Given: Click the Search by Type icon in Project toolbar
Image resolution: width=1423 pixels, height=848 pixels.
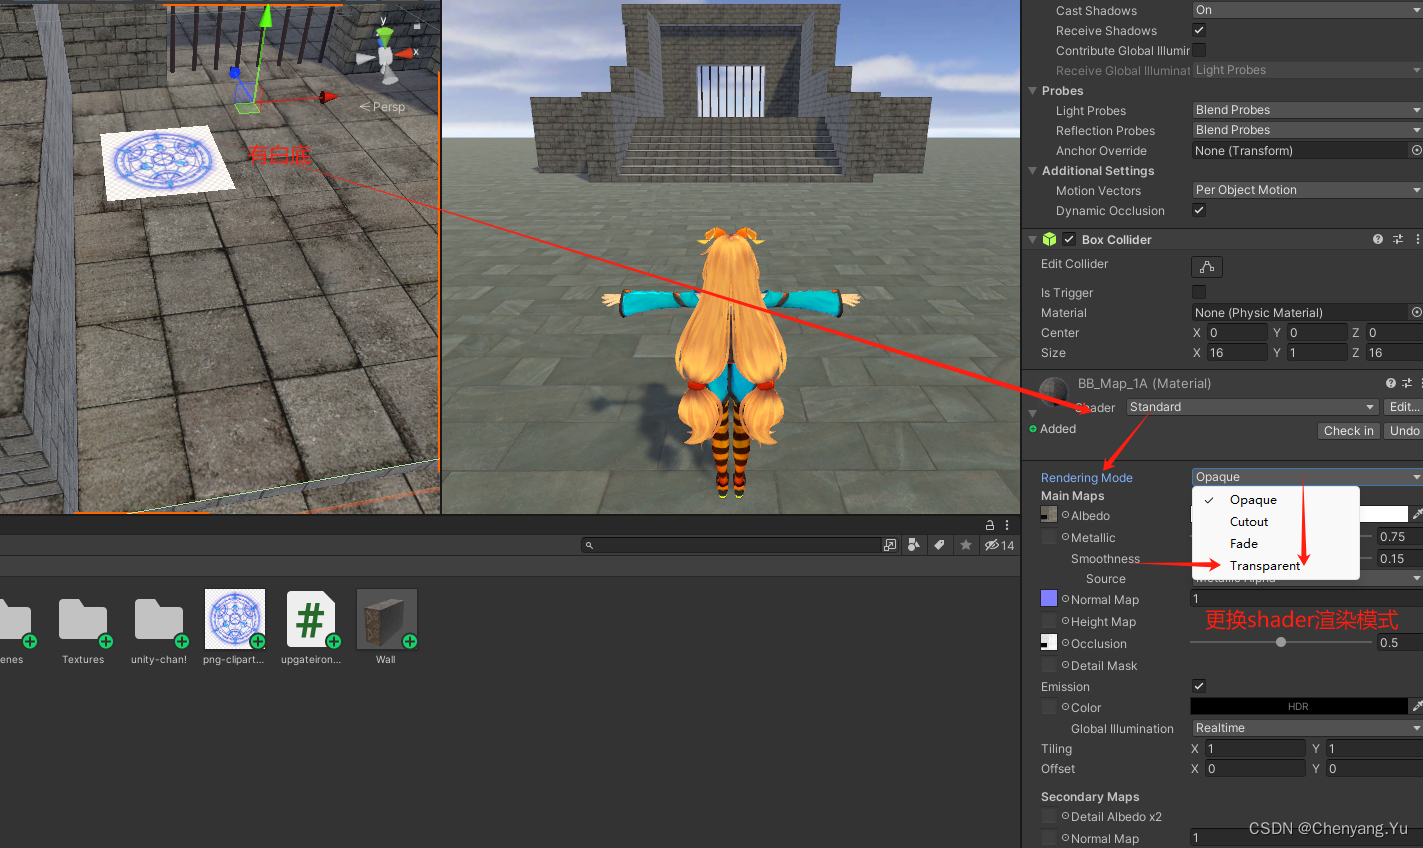Looking at the screenshot, I should click(x=913, y=545).
